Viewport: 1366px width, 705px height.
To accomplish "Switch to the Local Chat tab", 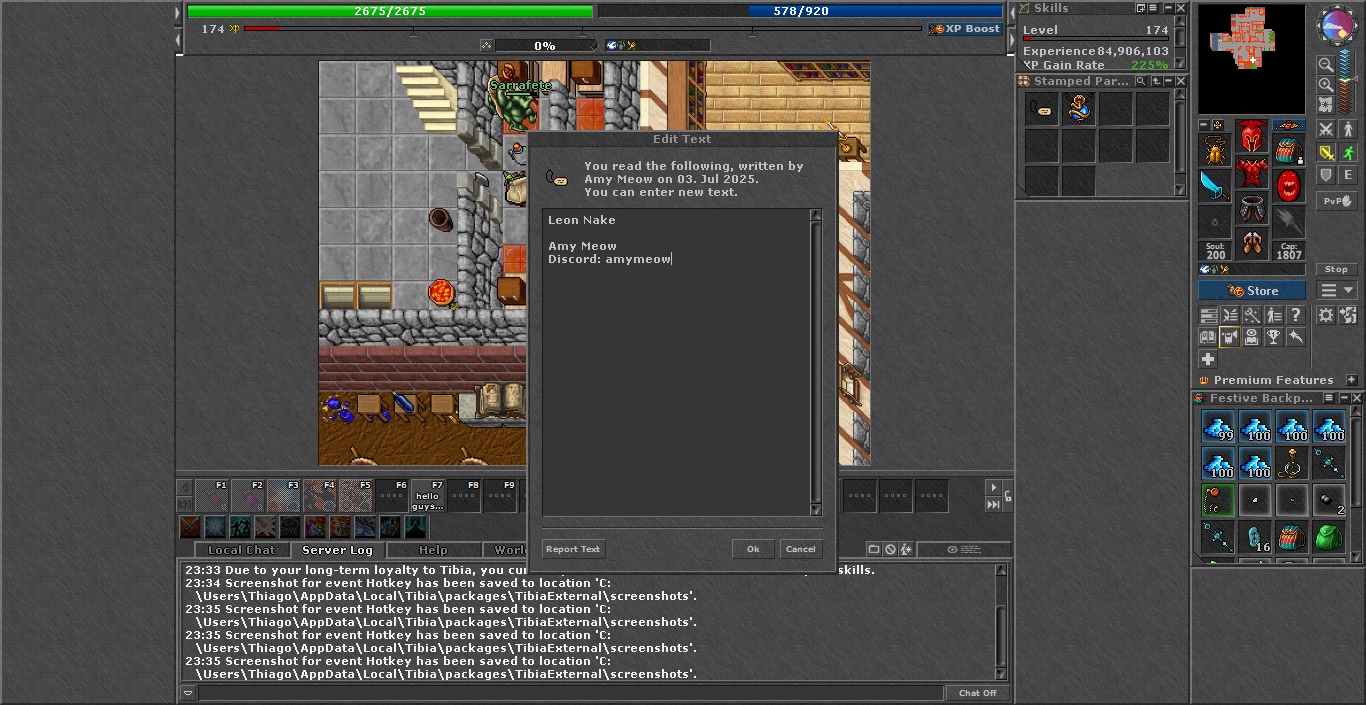I will point(241,550).
